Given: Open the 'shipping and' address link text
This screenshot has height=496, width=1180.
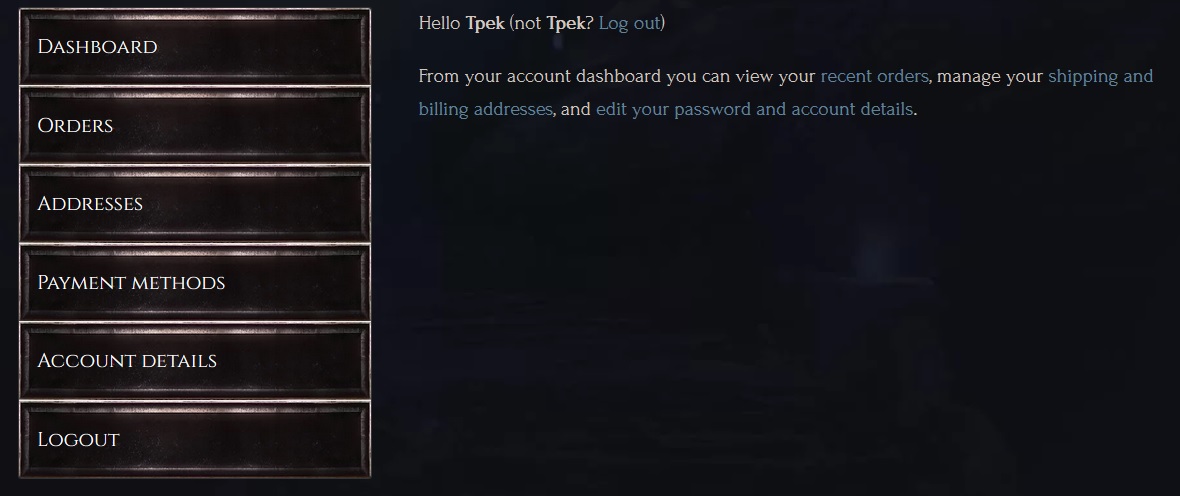Looking at the screenshot, I should tap(1100, 76).
